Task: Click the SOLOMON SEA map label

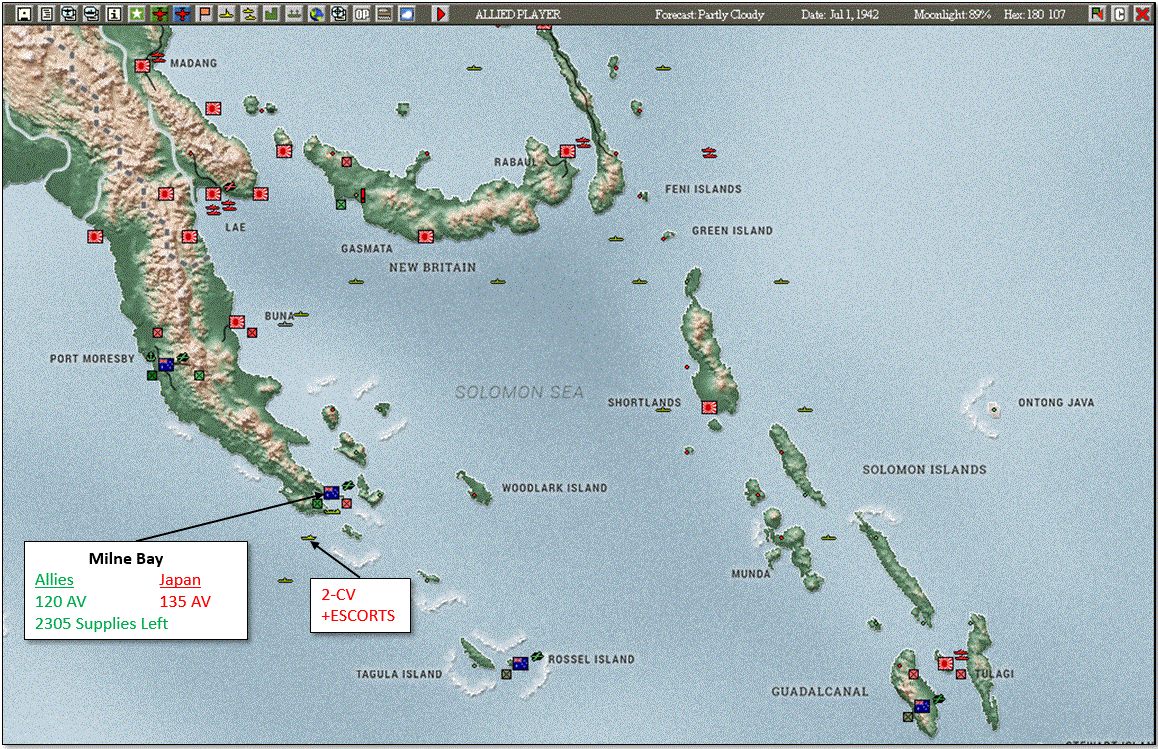Action: click(519, 392)
